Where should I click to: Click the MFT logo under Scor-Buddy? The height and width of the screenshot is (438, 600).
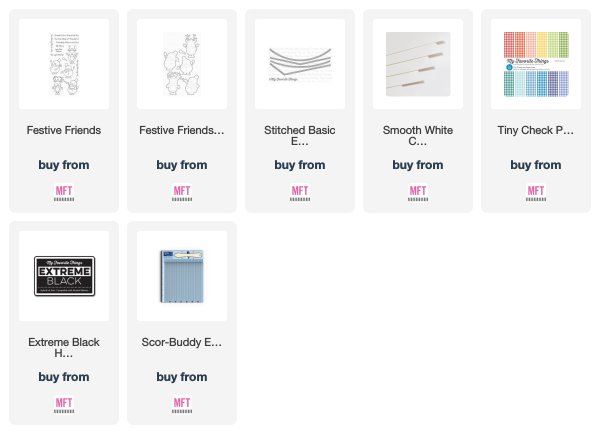coord(182,405)
